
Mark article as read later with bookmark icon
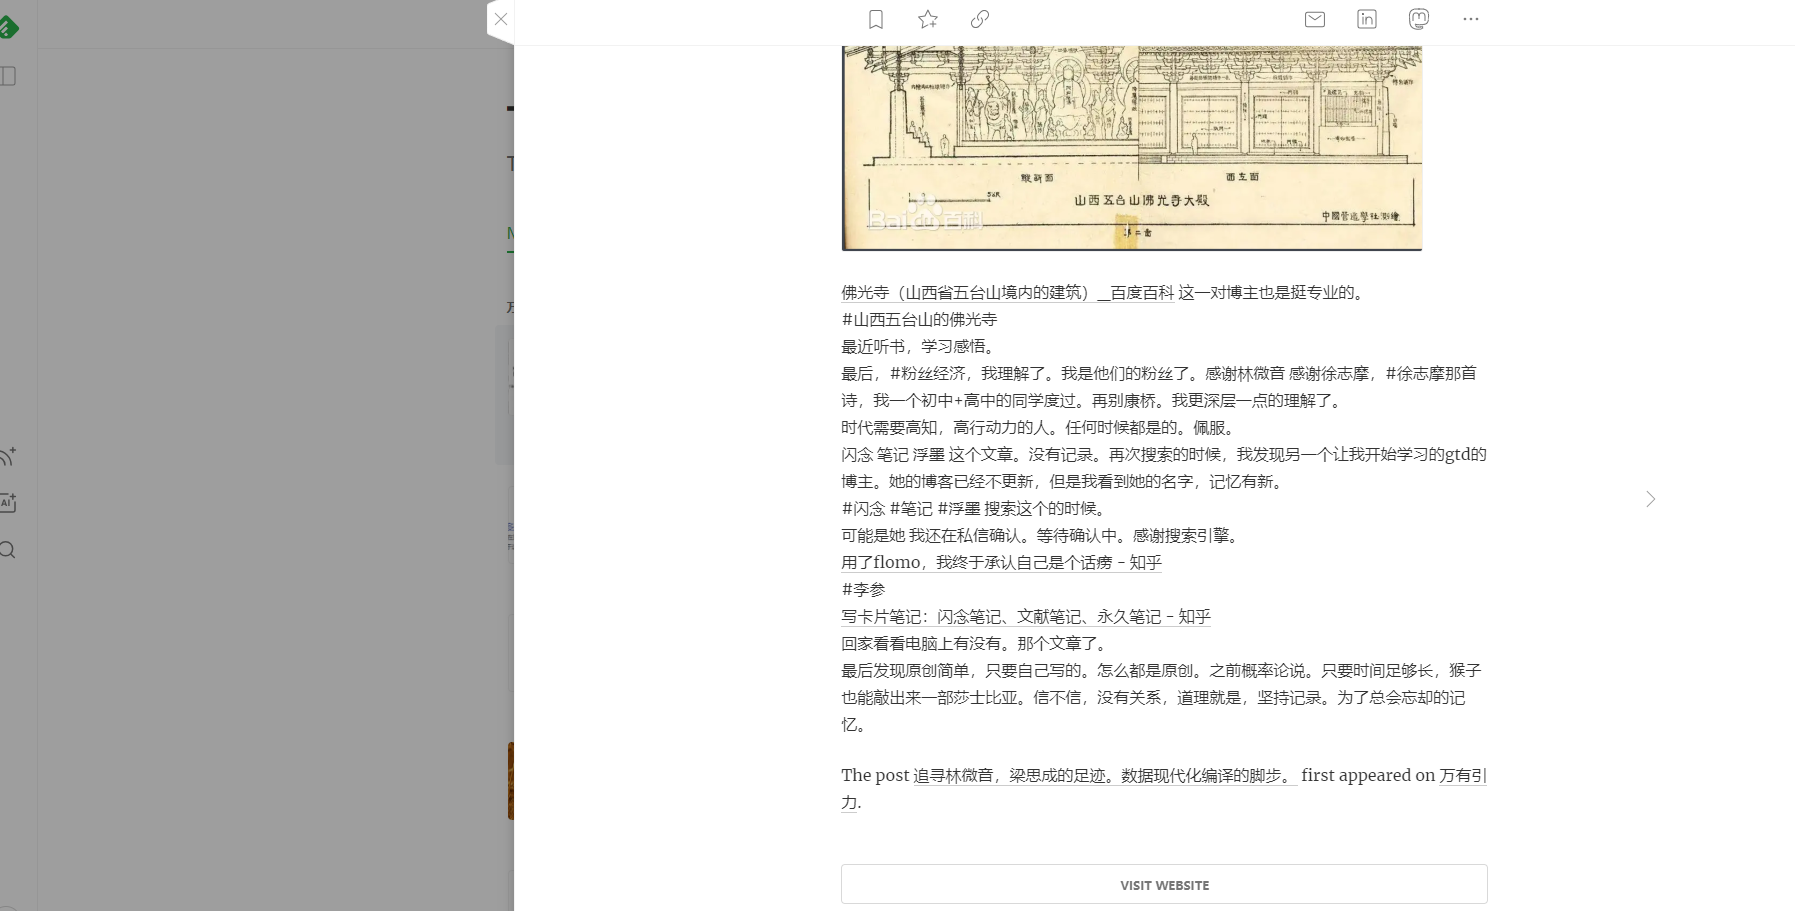point(876,19)
